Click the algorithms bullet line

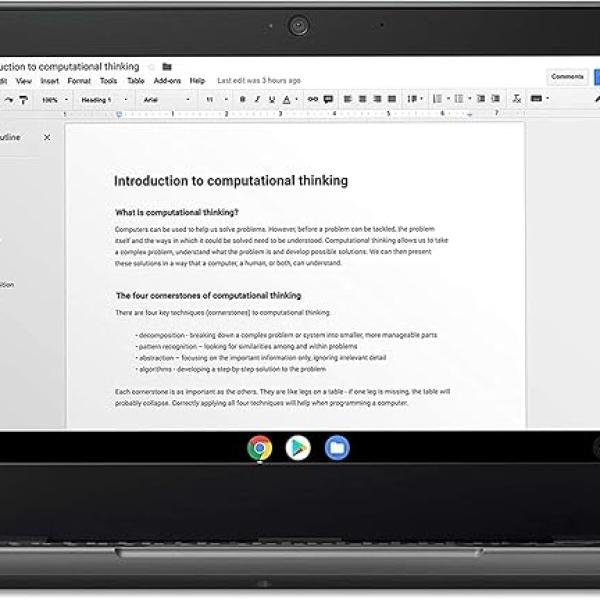[x=231, y=369]
